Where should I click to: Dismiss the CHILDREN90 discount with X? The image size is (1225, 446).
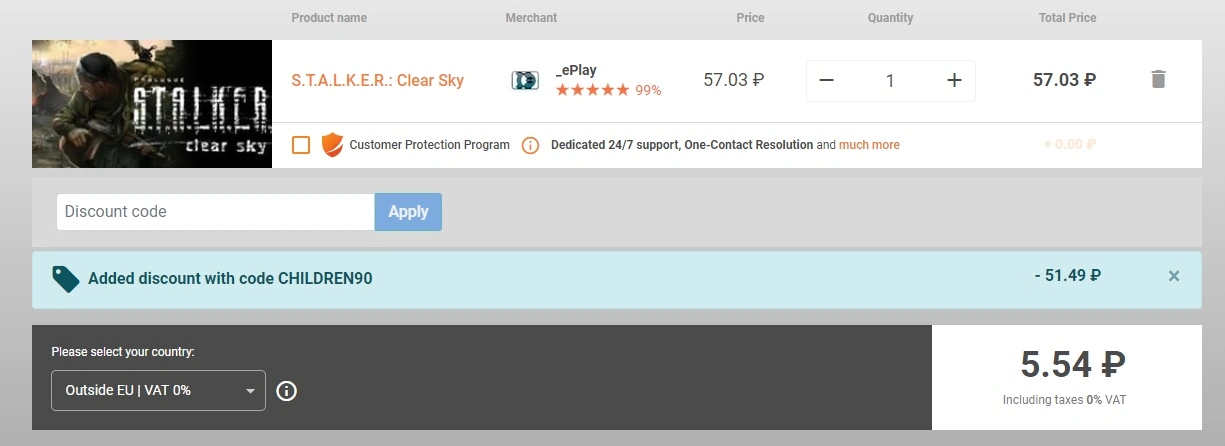(1174, 276)
